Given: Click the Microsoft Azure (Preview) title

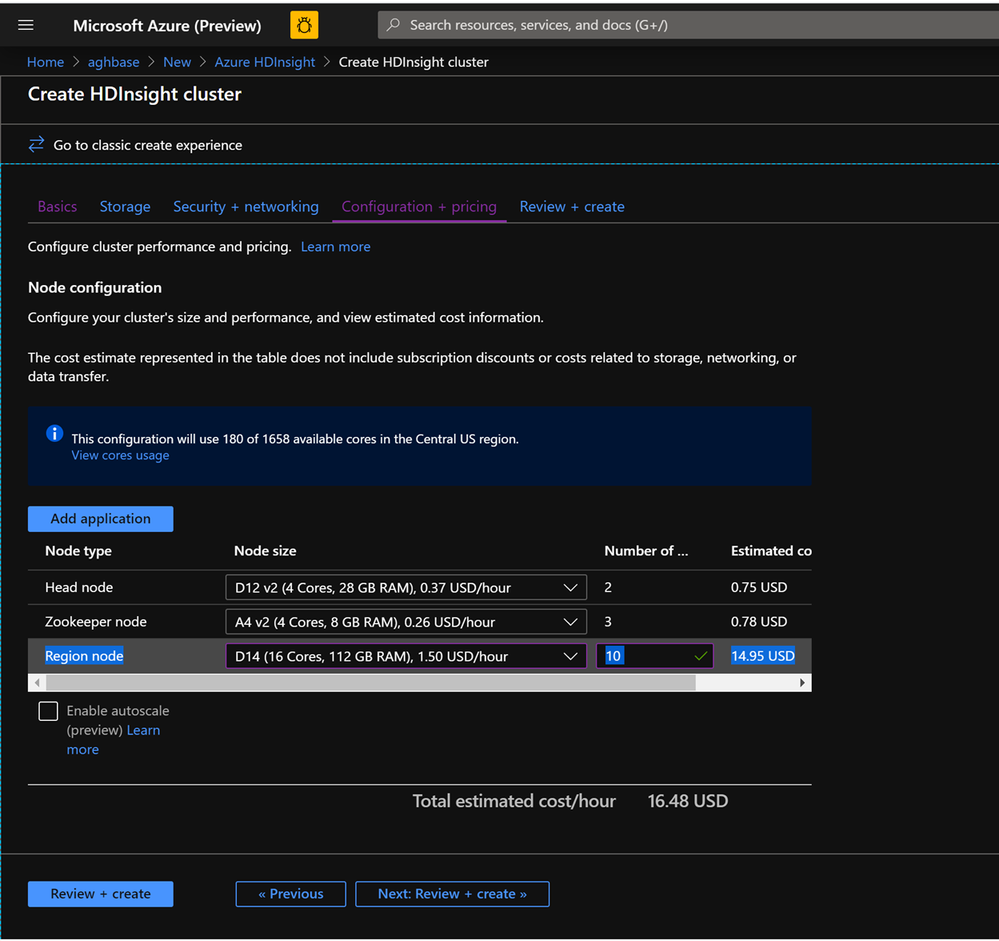Looking at the screenshot, I should point(167,25).
